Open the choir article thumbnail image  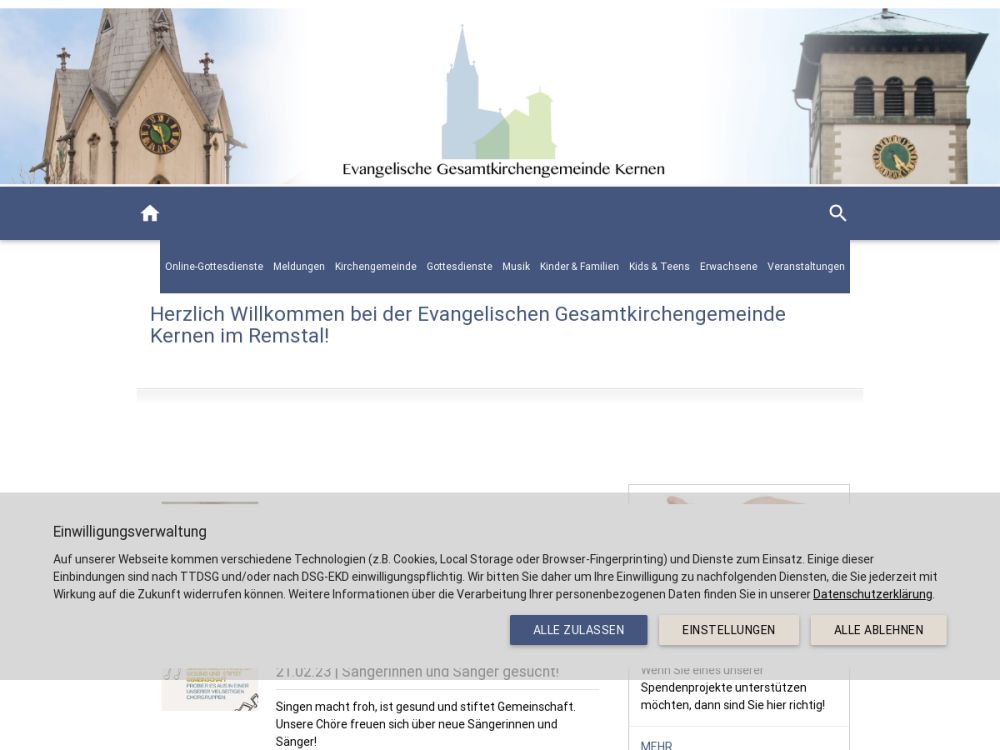pos(209,691)
